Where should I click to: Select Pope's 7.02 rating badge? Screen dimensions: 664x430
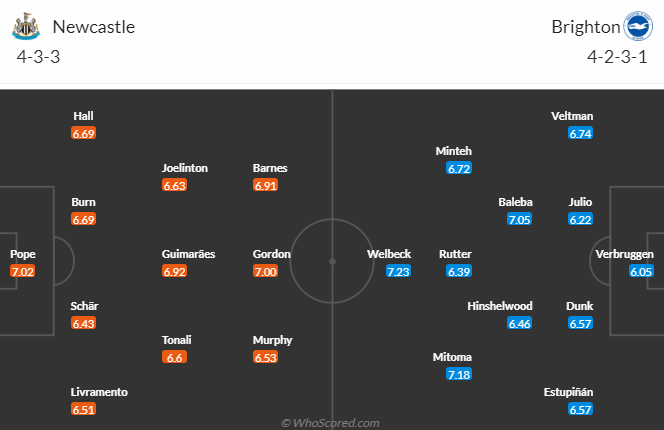(x=22, y=271)
